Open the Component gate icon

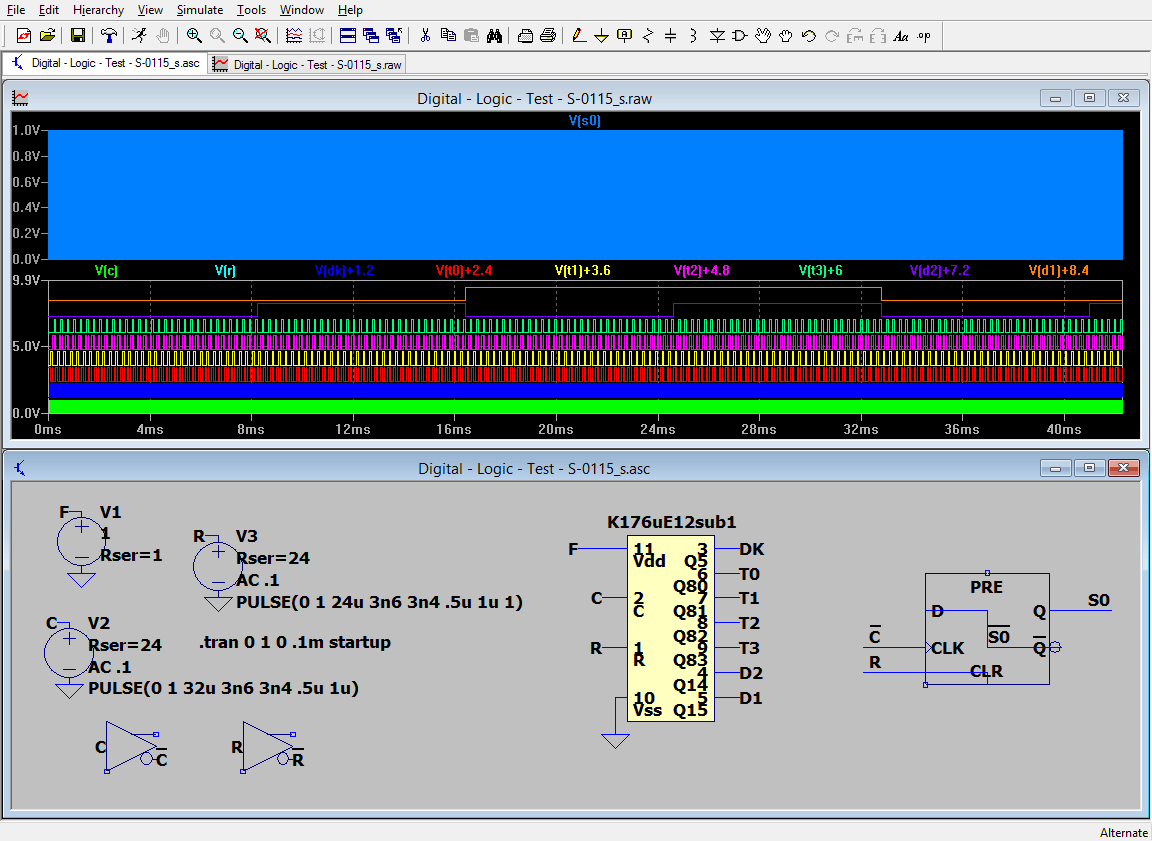click(740, 36)
